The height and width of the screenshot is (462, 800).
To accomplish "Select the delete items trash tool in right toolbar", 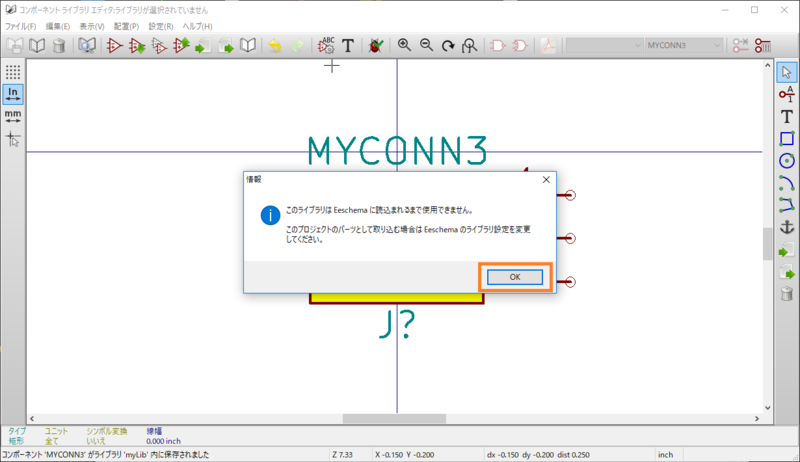I will tap(787, 294).
